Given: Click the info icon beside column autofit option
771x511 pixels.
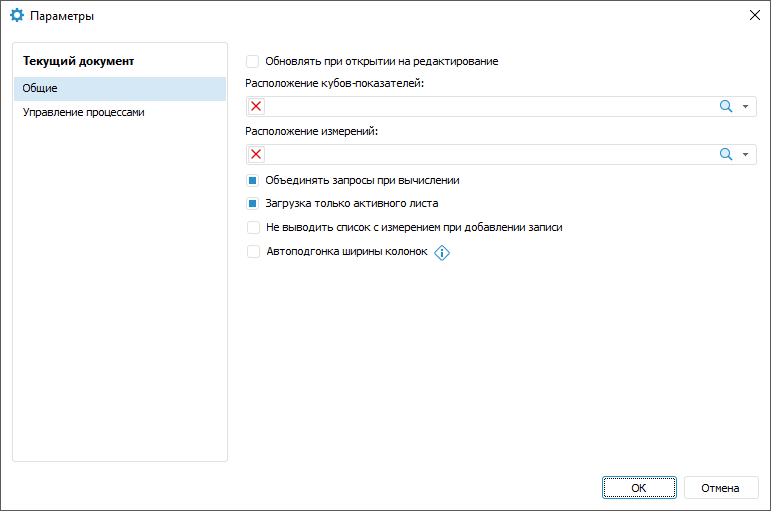Looking at the screenshot, I should tap(442, 253).
